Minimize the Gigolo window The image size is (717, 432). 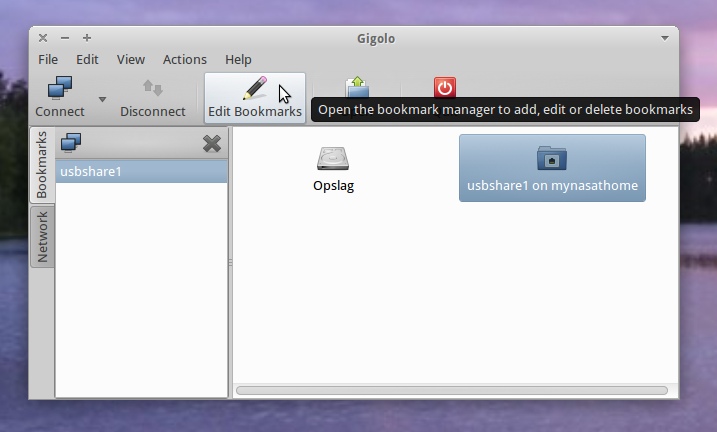click(65, 38)
